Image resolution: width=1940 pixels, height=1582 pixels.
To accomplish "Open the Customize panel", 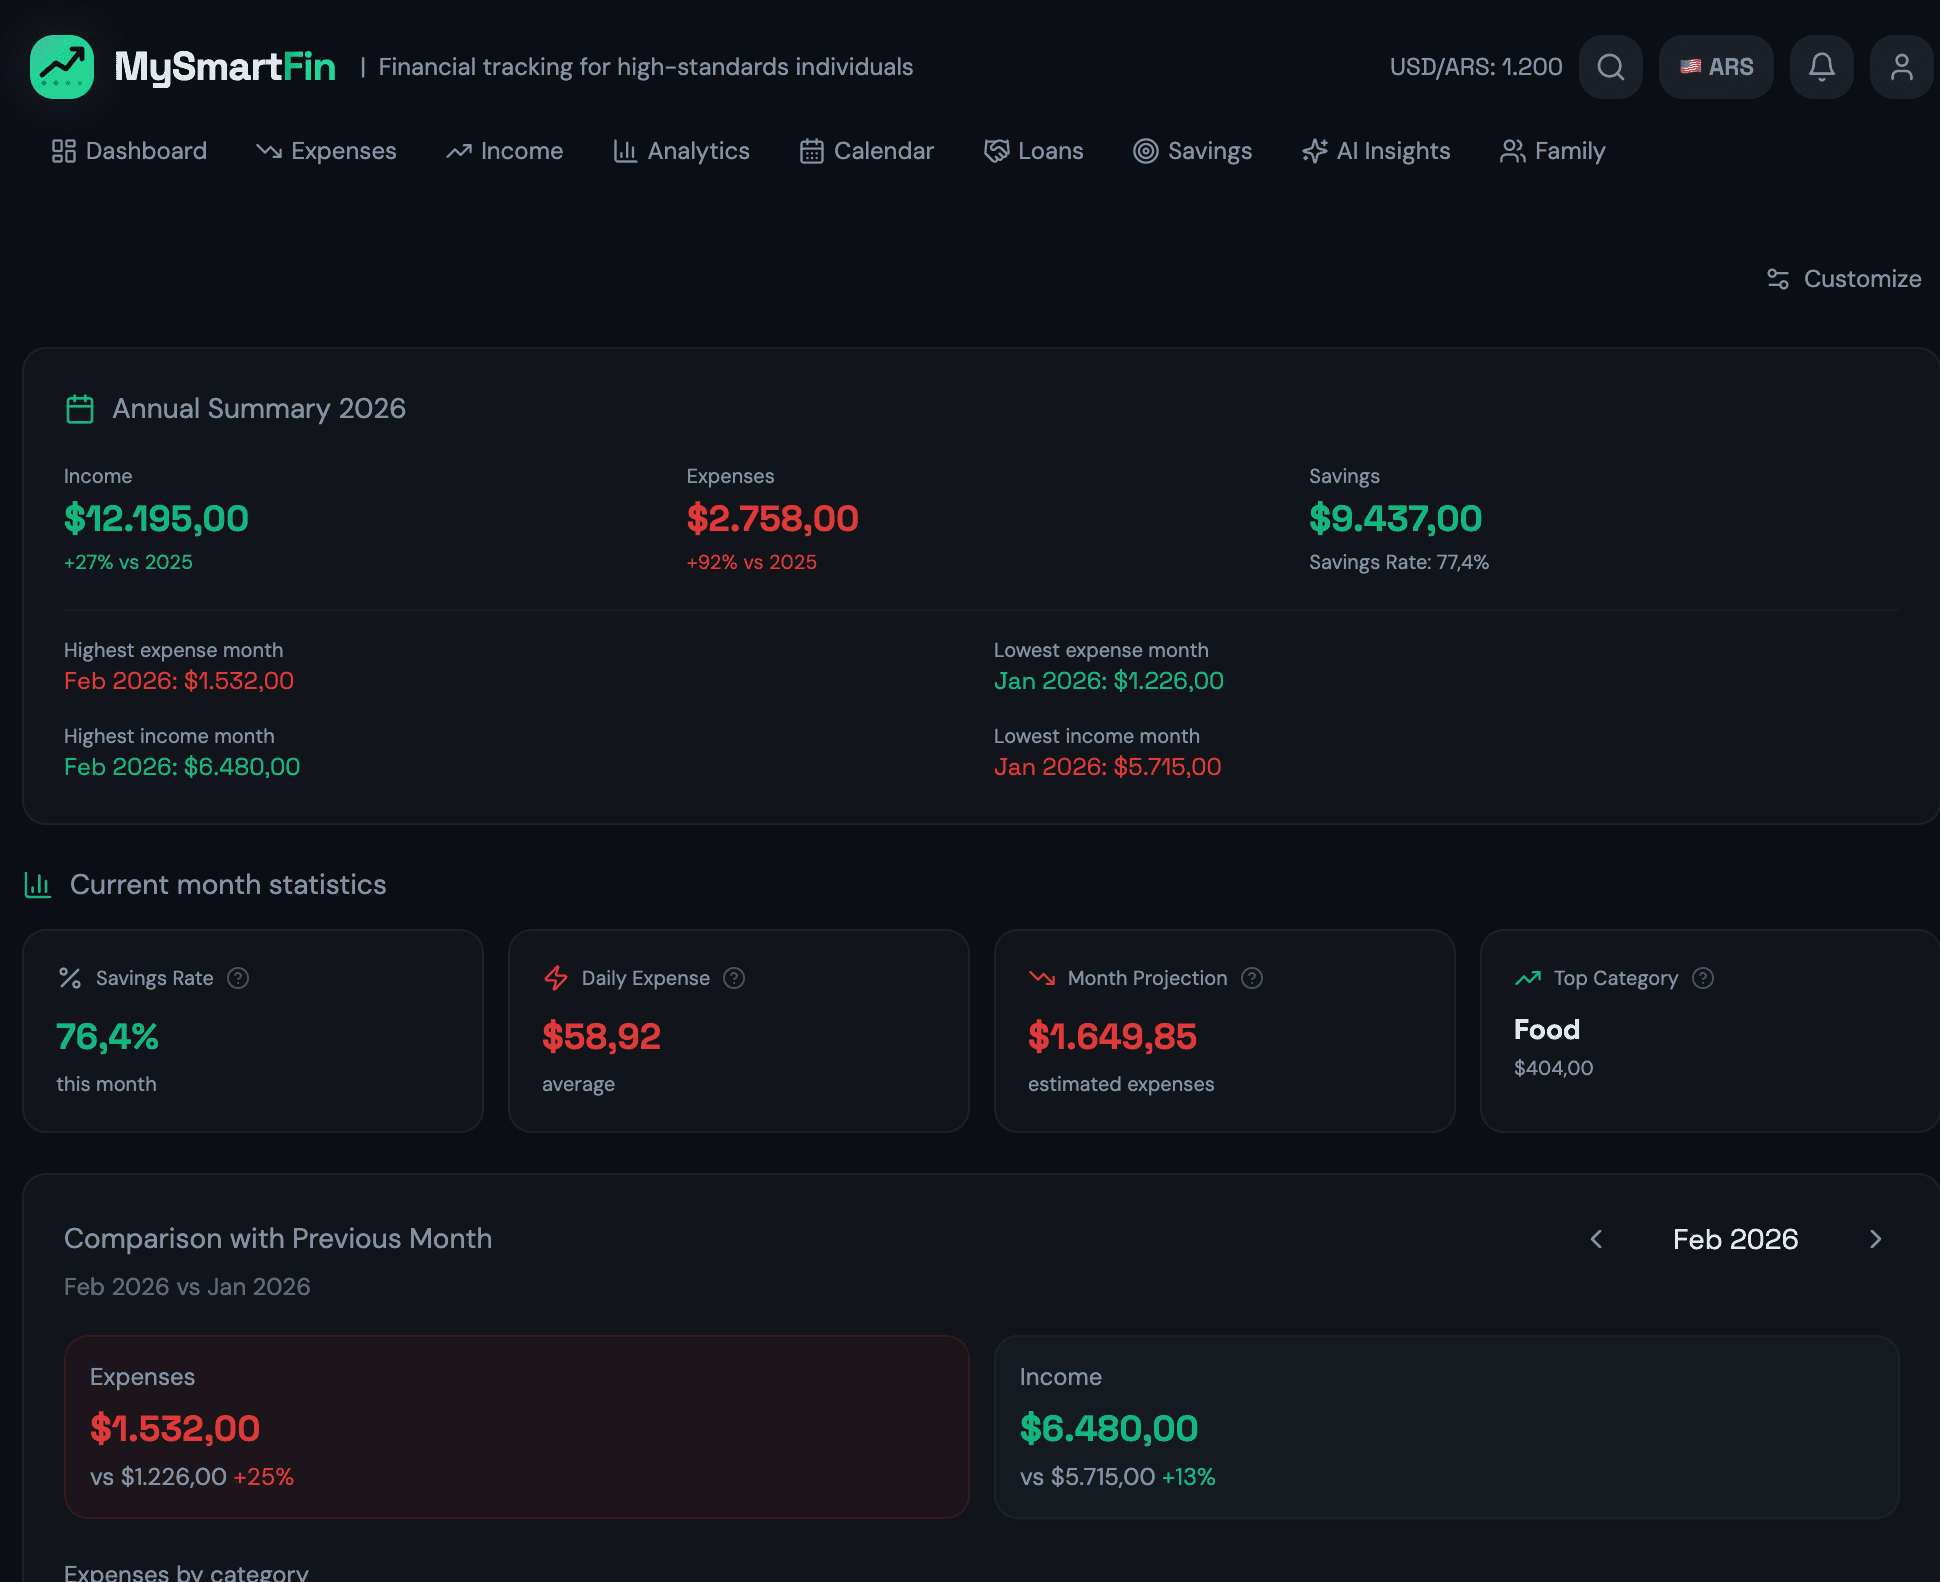I will click(x=1843, y=279).
